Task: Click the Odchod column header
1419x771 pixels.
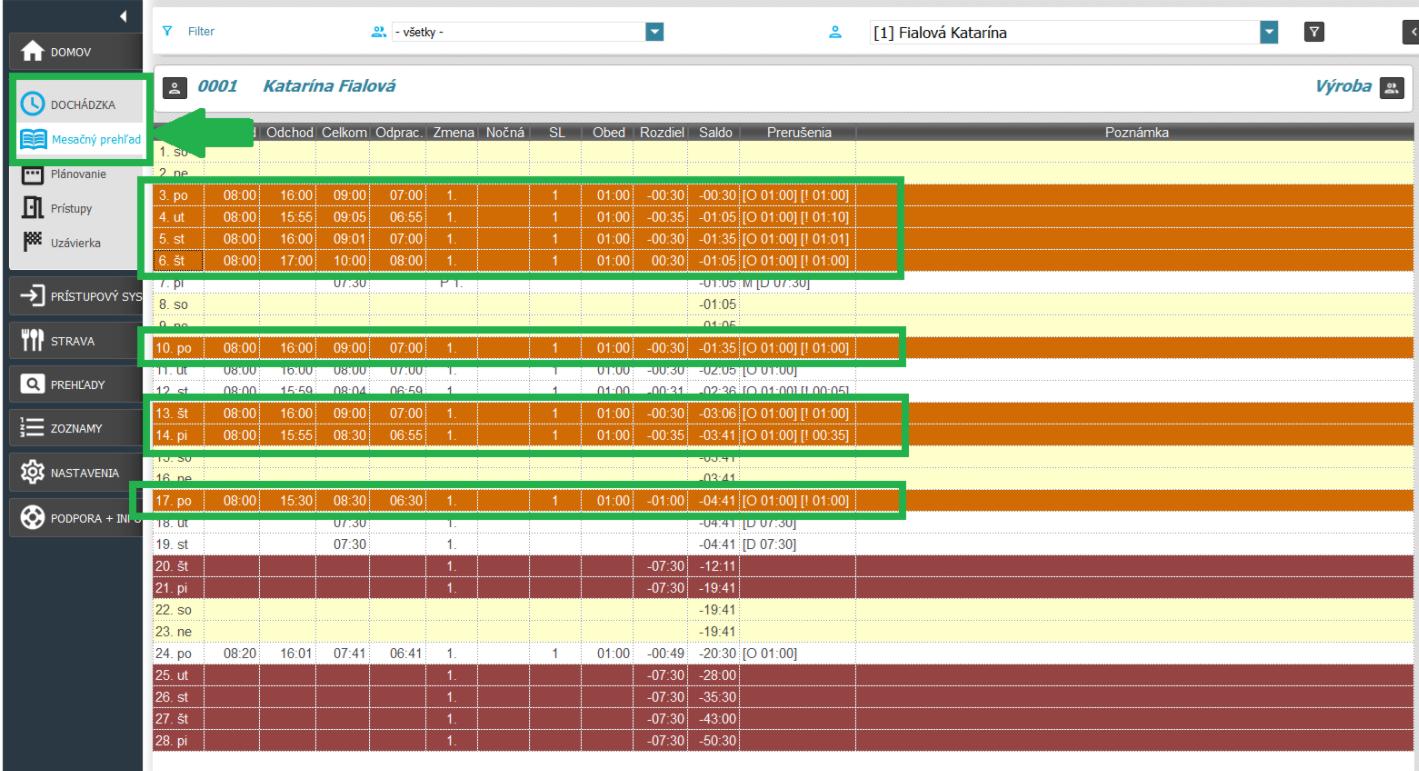Action: [292, 132]
